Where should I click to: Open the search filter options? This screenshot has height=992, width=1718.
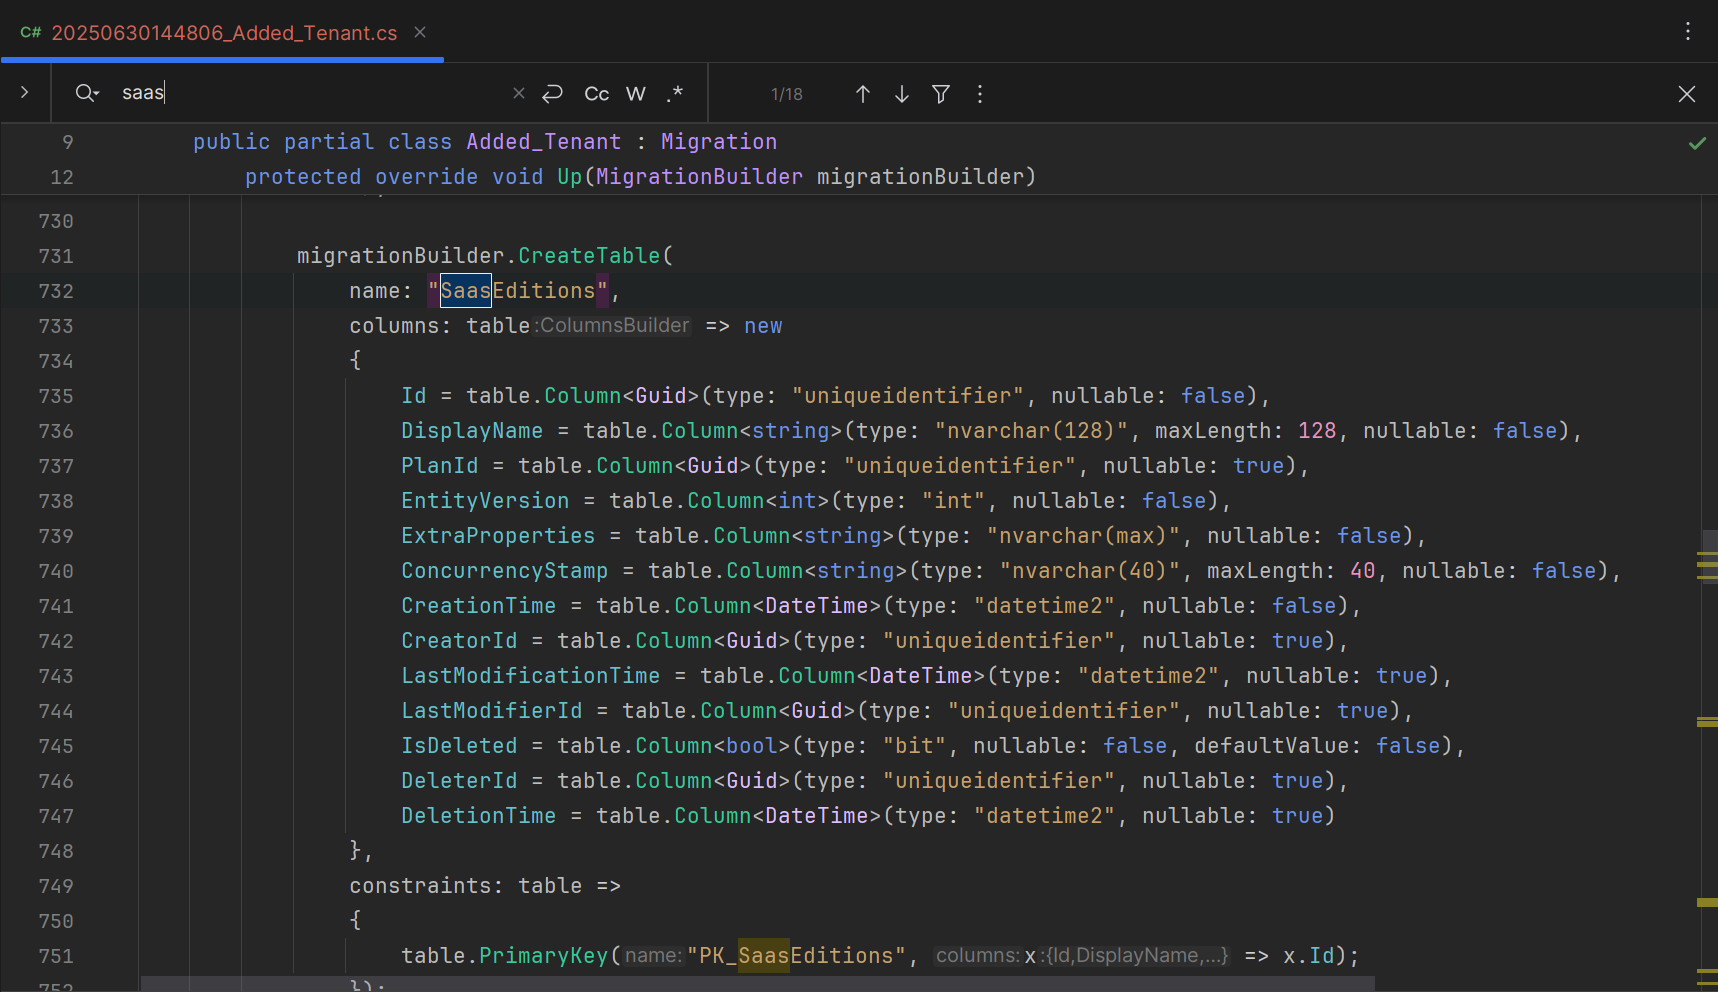pos(940,94)
